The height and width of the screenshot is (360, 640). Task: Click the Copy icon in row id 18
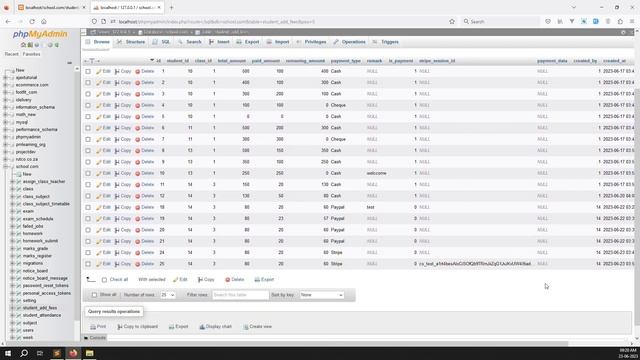[x=117, y=207]
